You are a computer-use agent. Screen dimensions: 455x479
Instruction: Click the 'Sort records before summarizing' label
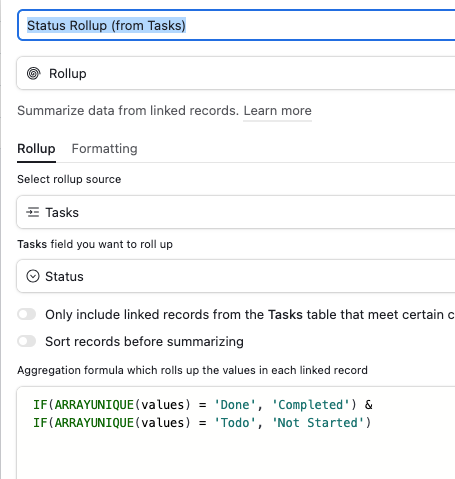click(144, 342)
